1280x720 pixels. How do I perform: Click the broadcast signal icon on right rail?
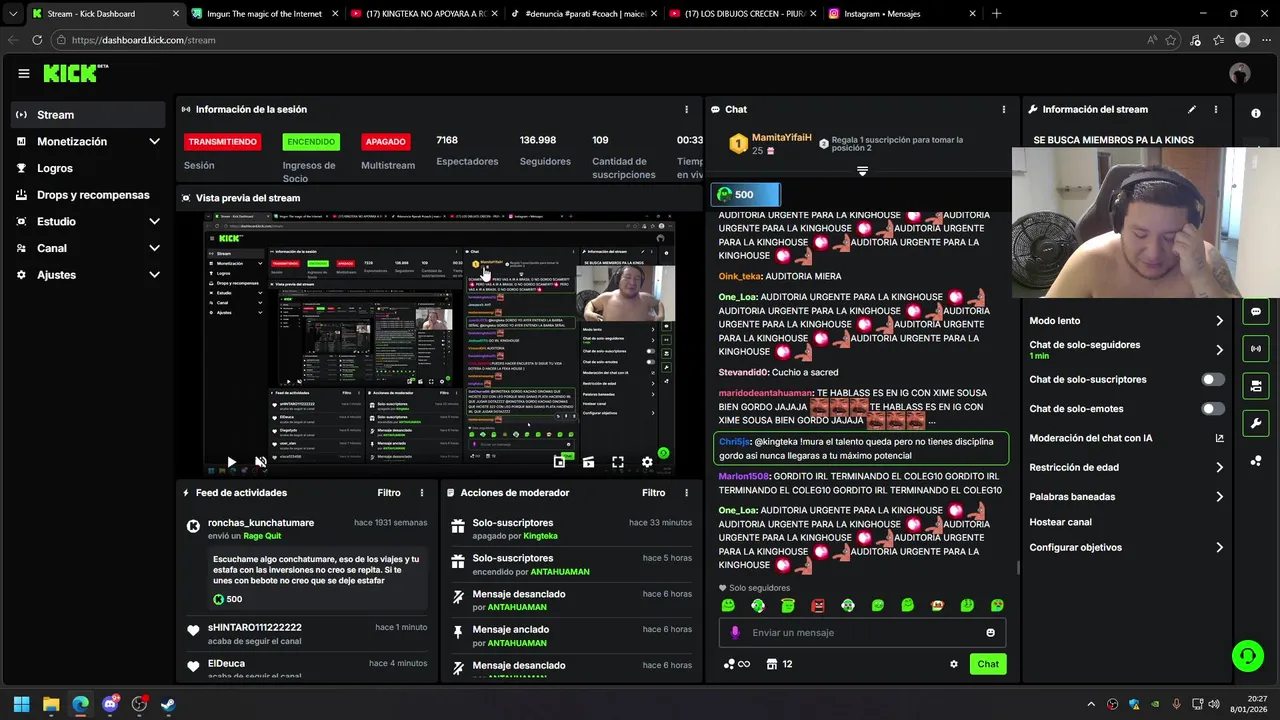tap(1256, 349)
